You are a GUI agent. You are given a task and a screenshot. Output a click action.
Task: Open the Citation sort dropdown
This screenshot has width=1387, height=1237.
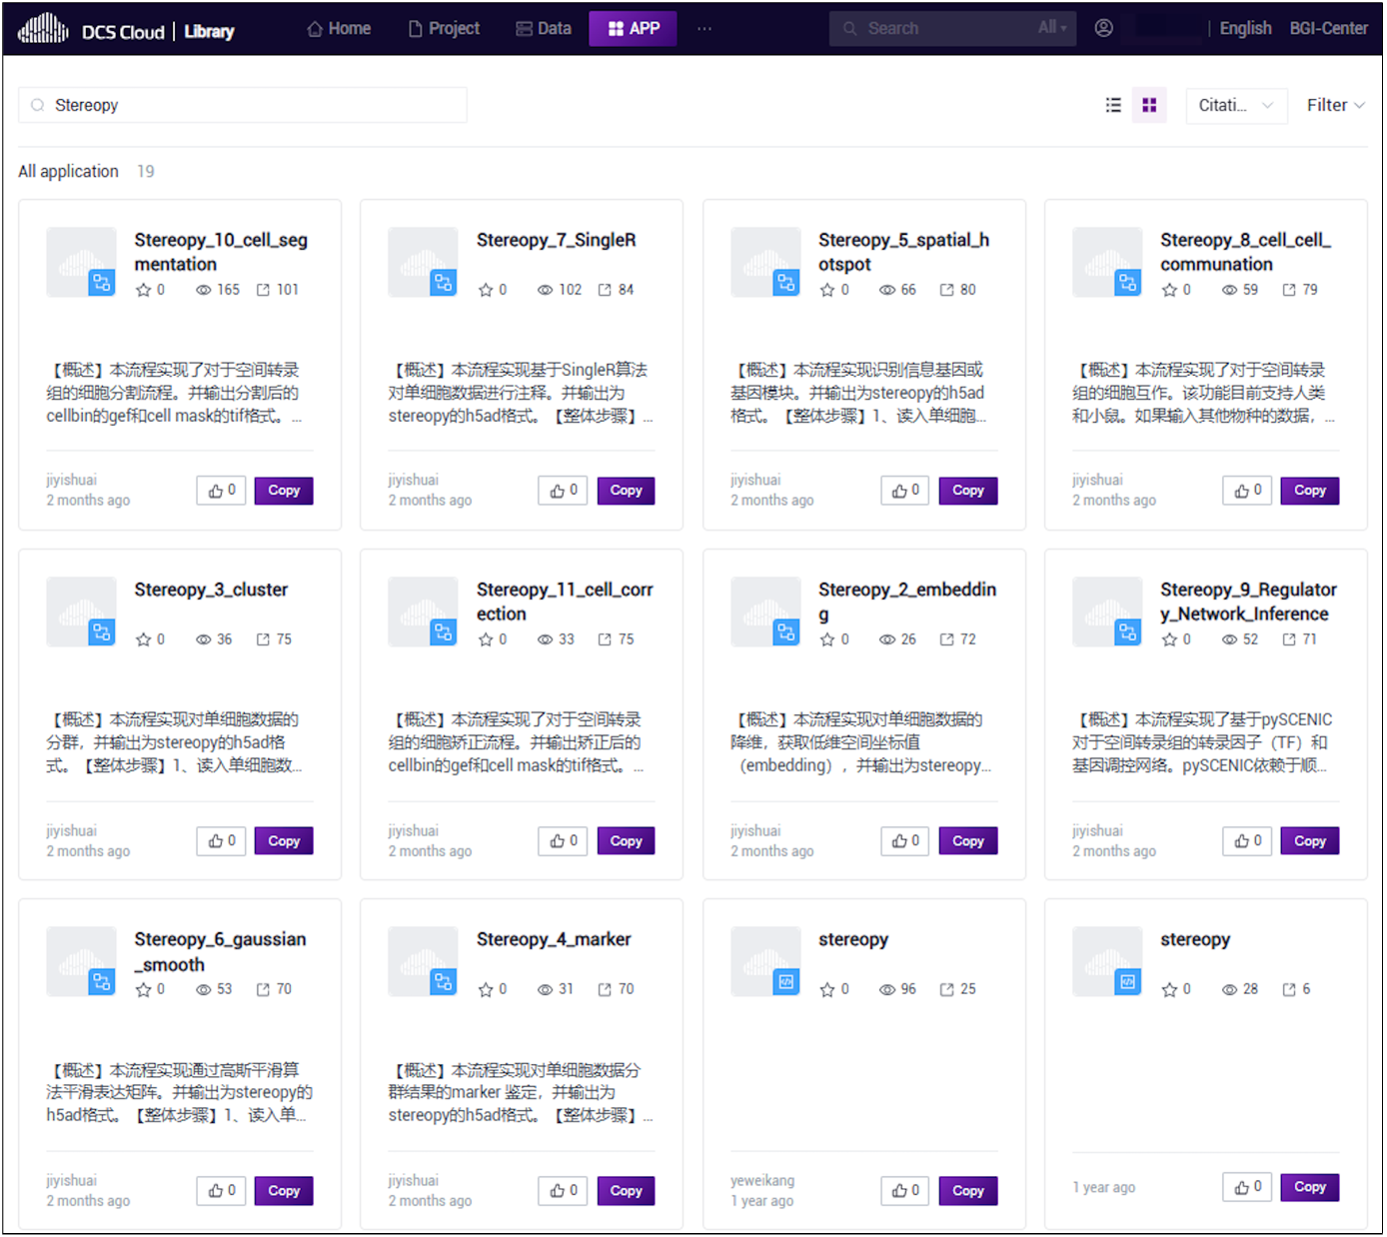(1236, 105)
